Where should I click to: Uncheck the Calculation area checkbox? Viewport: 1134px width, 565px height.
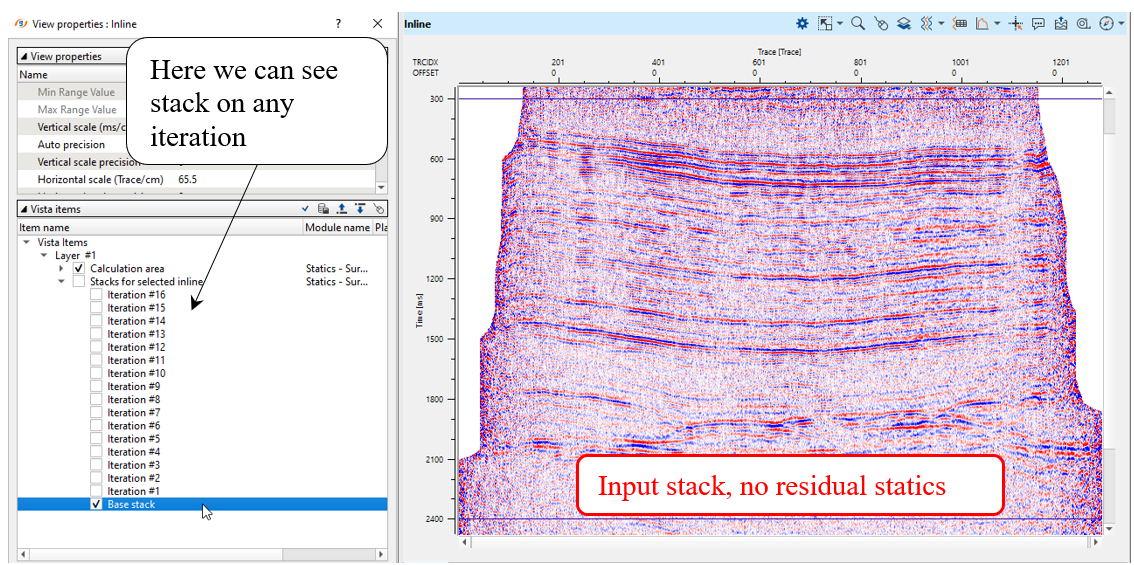point(79,269)
